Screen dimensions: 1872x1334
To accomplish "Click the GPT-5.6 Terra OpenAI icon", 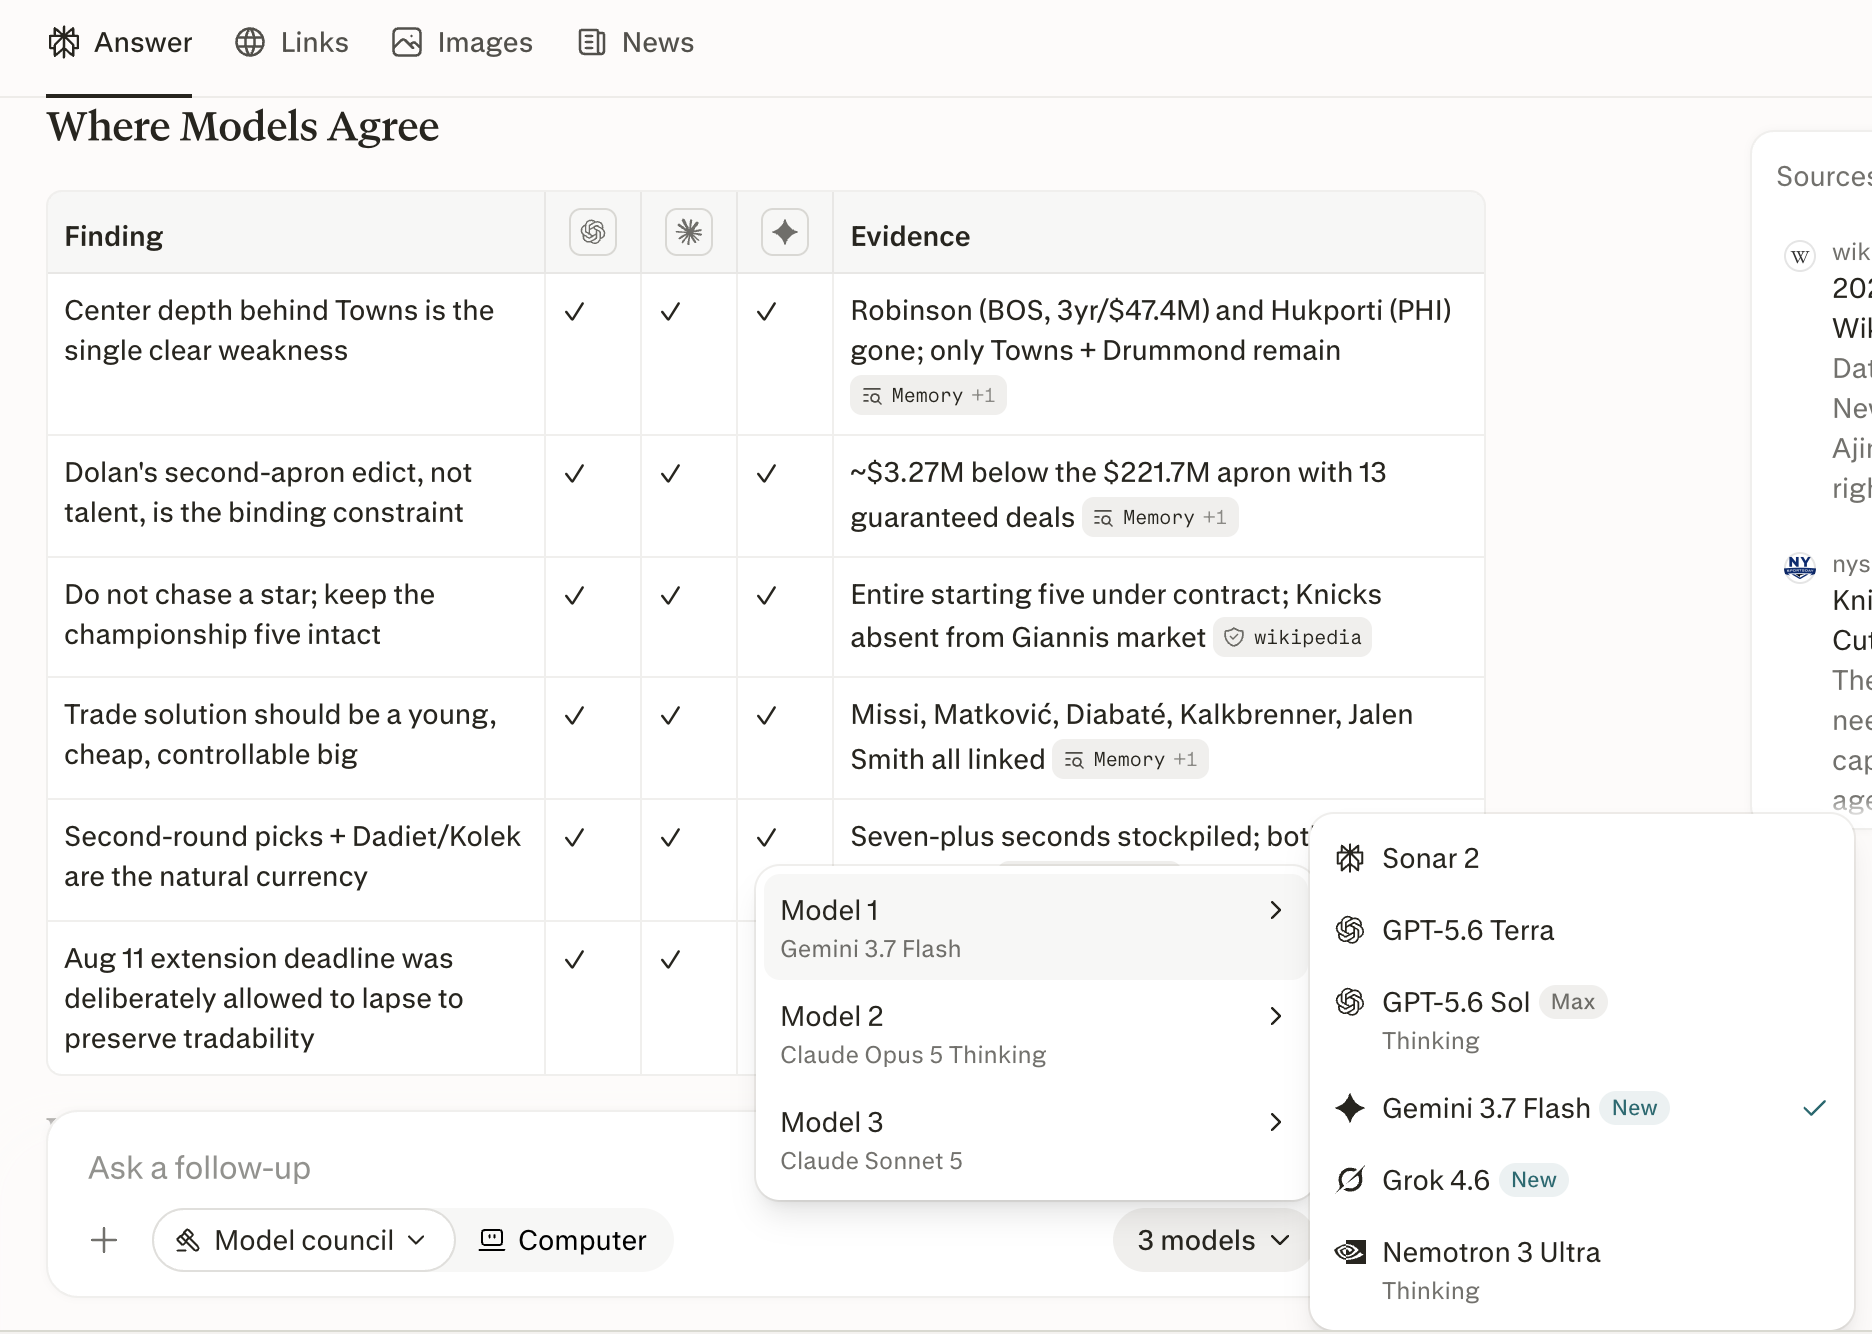I will pos(1350,930).
